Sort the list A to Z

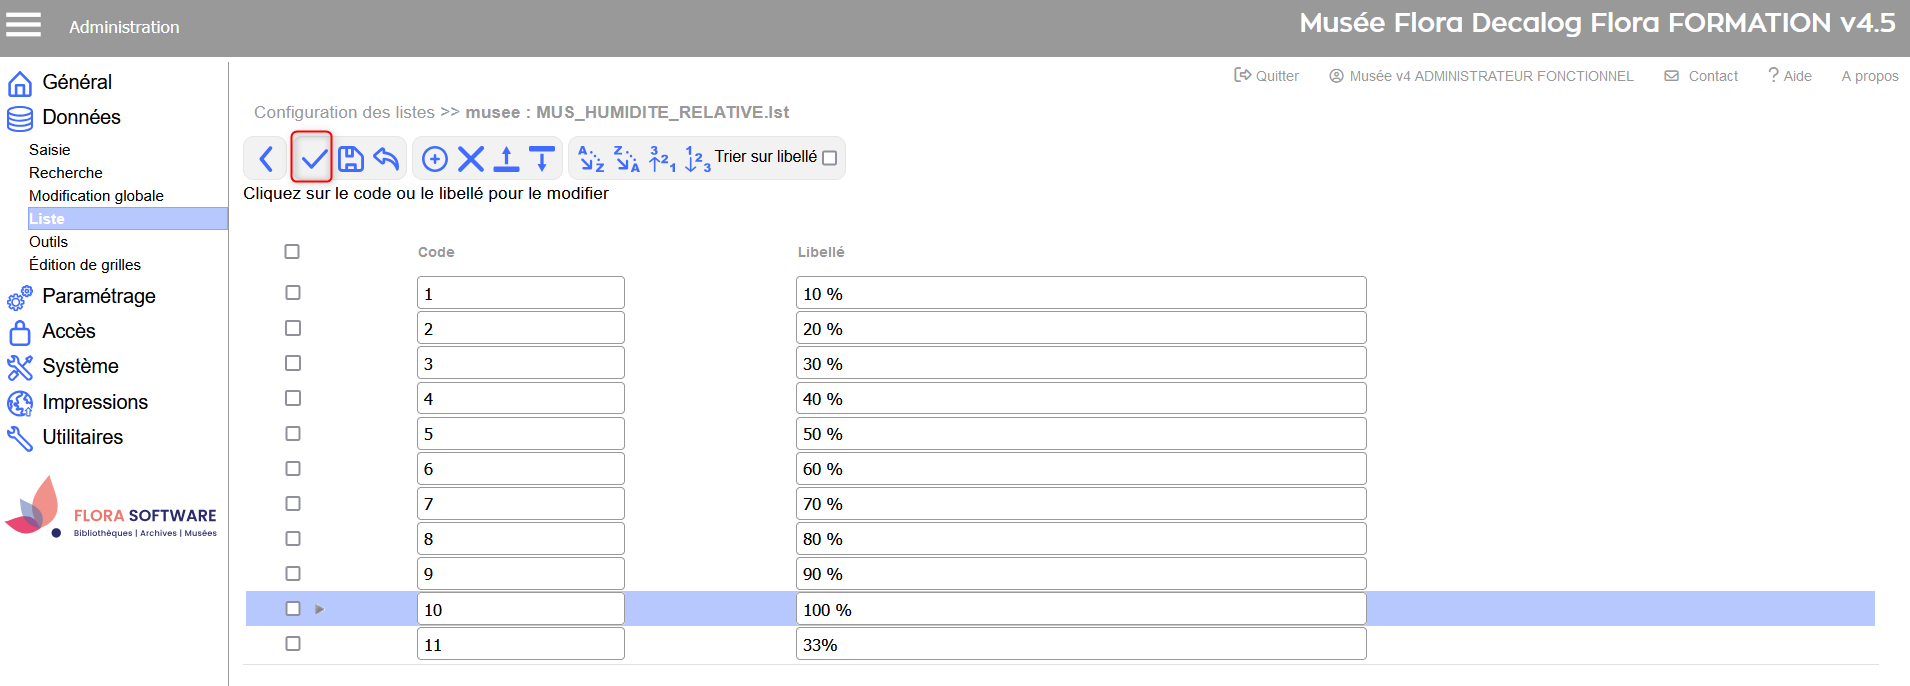click(591, 158)
